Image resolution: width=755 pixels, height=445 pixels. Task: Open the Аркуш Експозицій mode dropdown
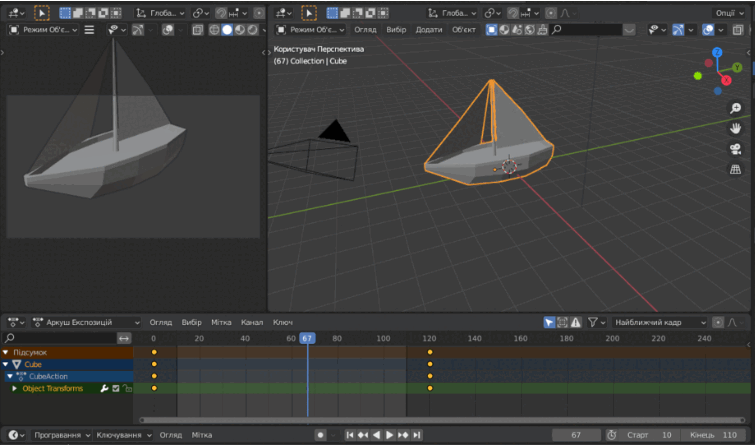click(86, 322)
